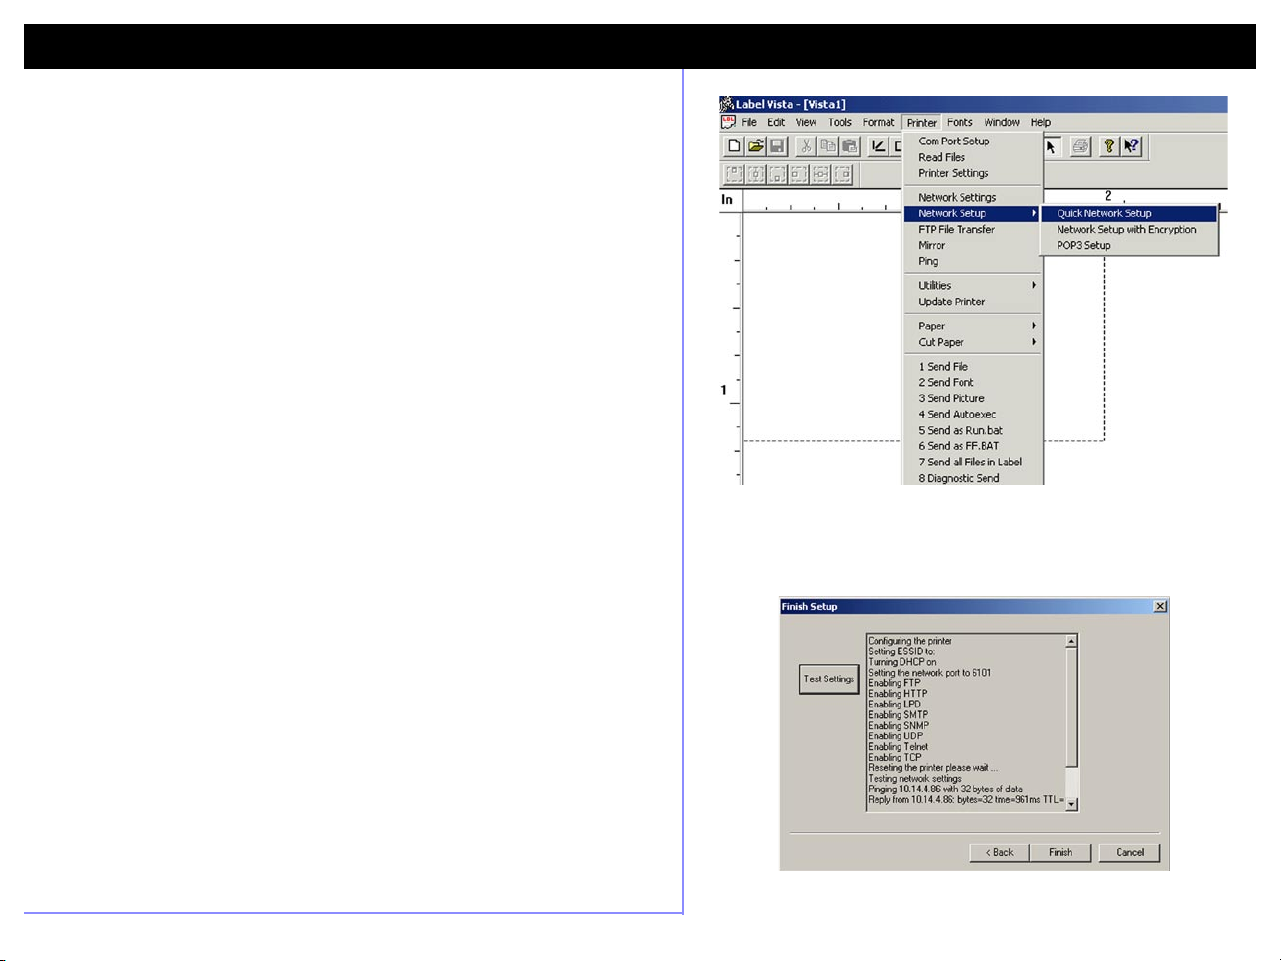Click the Paste clipboard toolbar icon
1281x961 pixels.
tap(849, 146)
